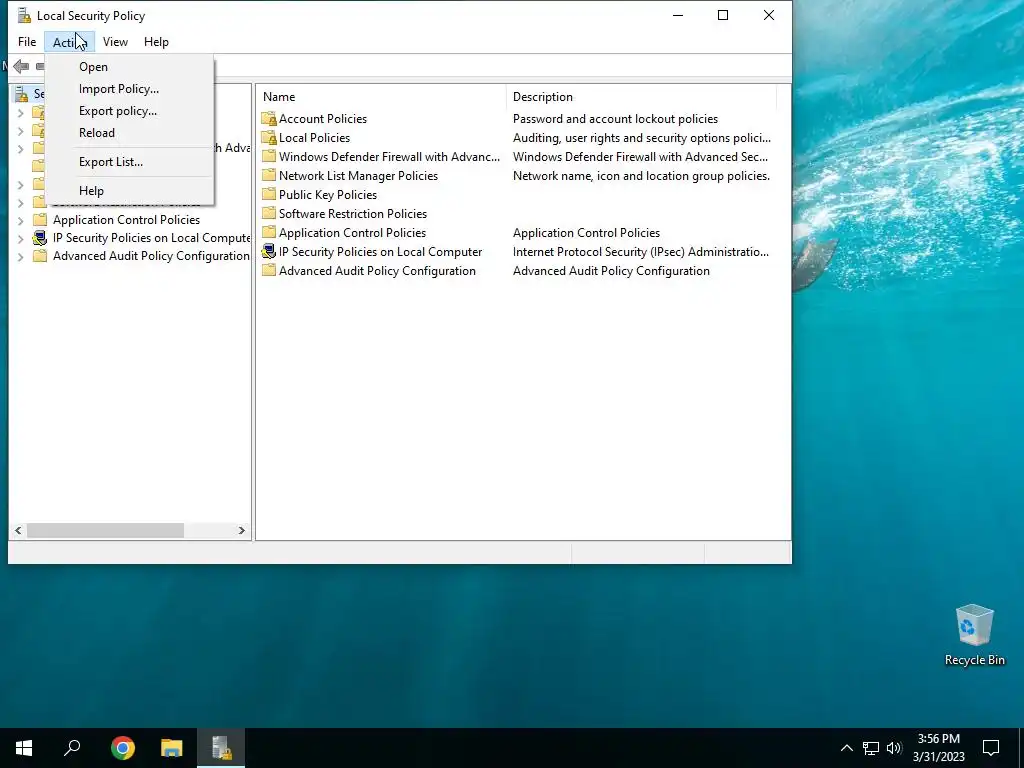Click 'Network name, icon and location group policies.' description
The image size is (1024, 768).
coord(641,176)
